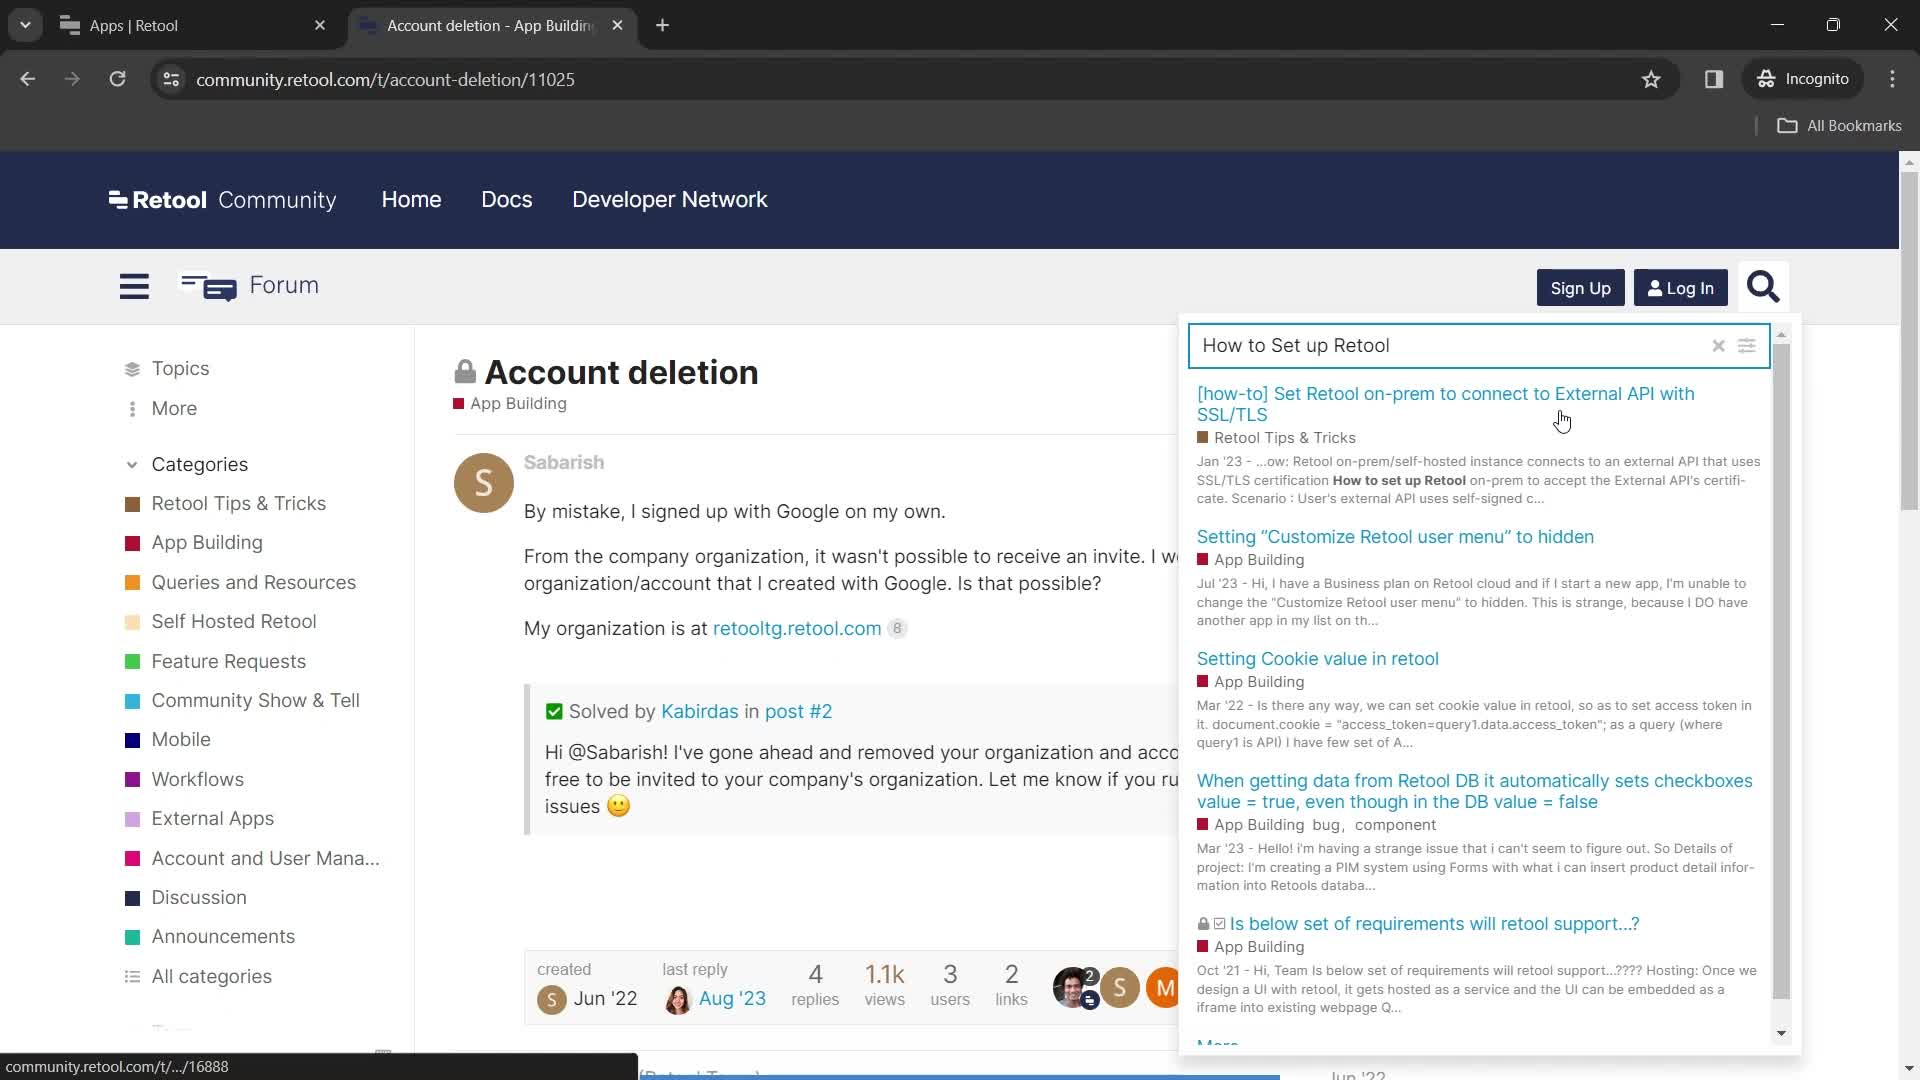Open result Is below set of requirements

1434,924
